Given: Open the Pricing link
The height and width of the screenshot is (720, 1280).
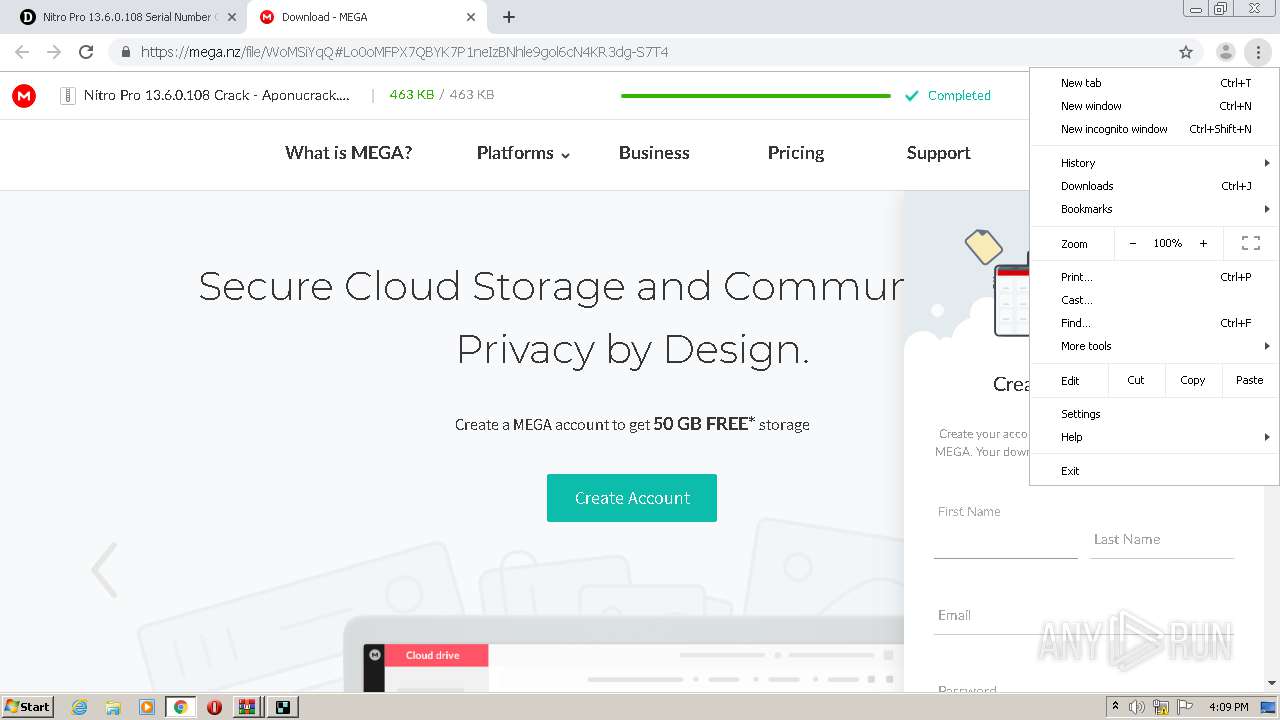Looking at the screenshot, I should coord(796,153).
